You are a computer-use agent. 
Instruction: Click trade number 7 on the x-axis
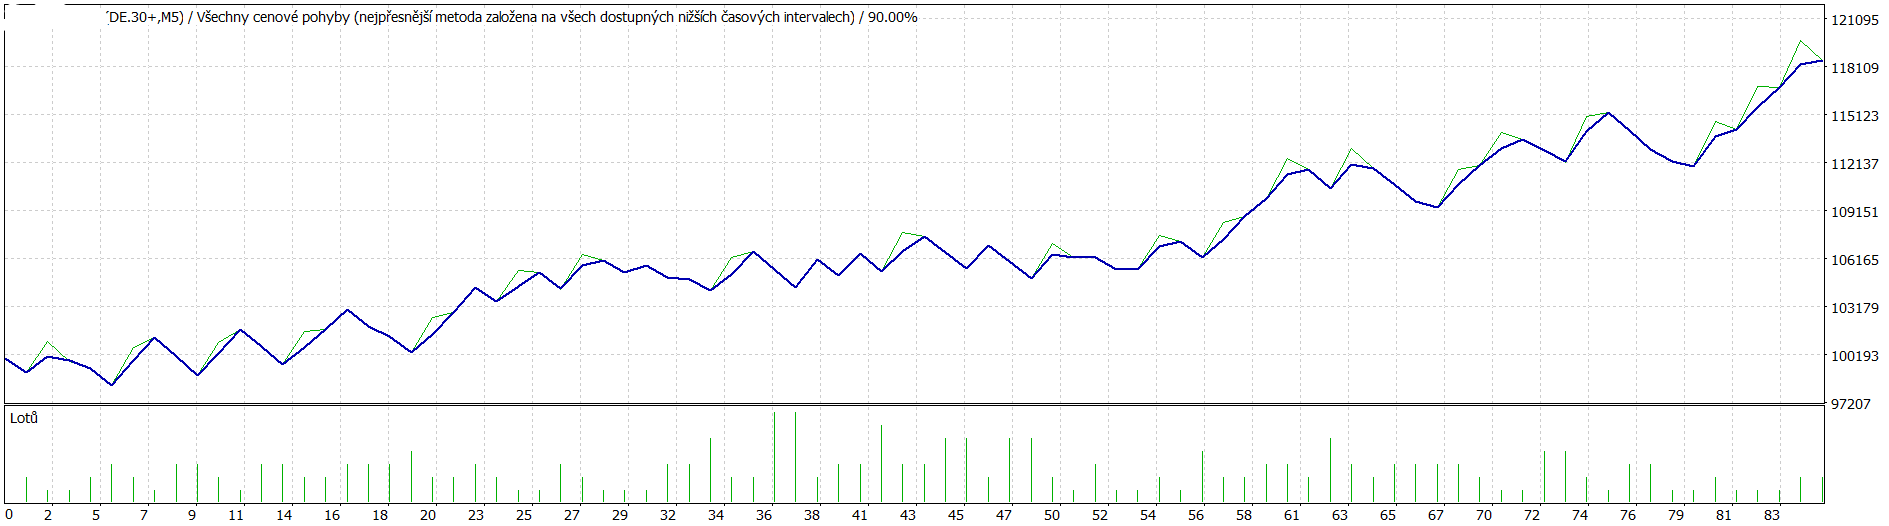[x=144, y=515]
